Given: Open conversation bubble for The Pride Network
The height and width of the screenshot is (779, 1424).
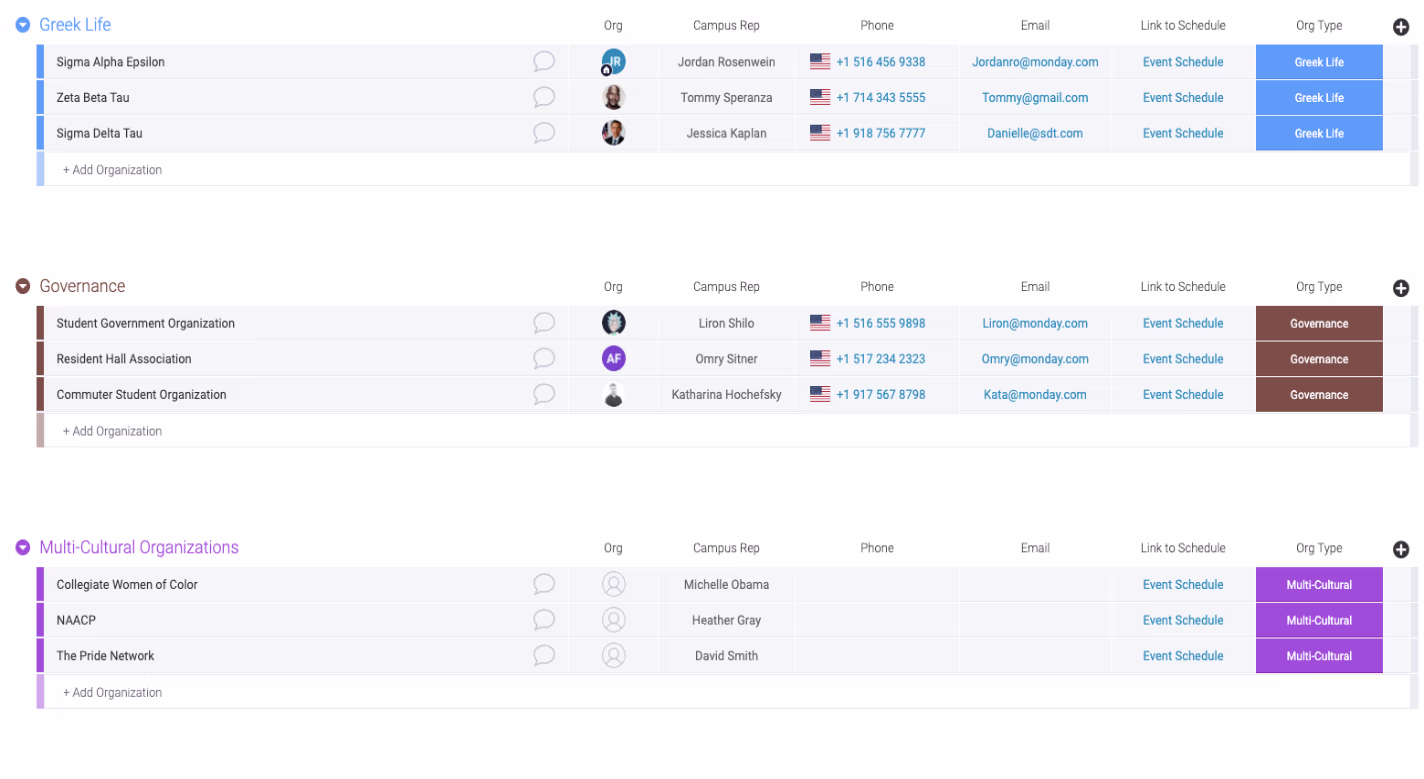Looking at the screenshot, I should [x=544, y=655].
